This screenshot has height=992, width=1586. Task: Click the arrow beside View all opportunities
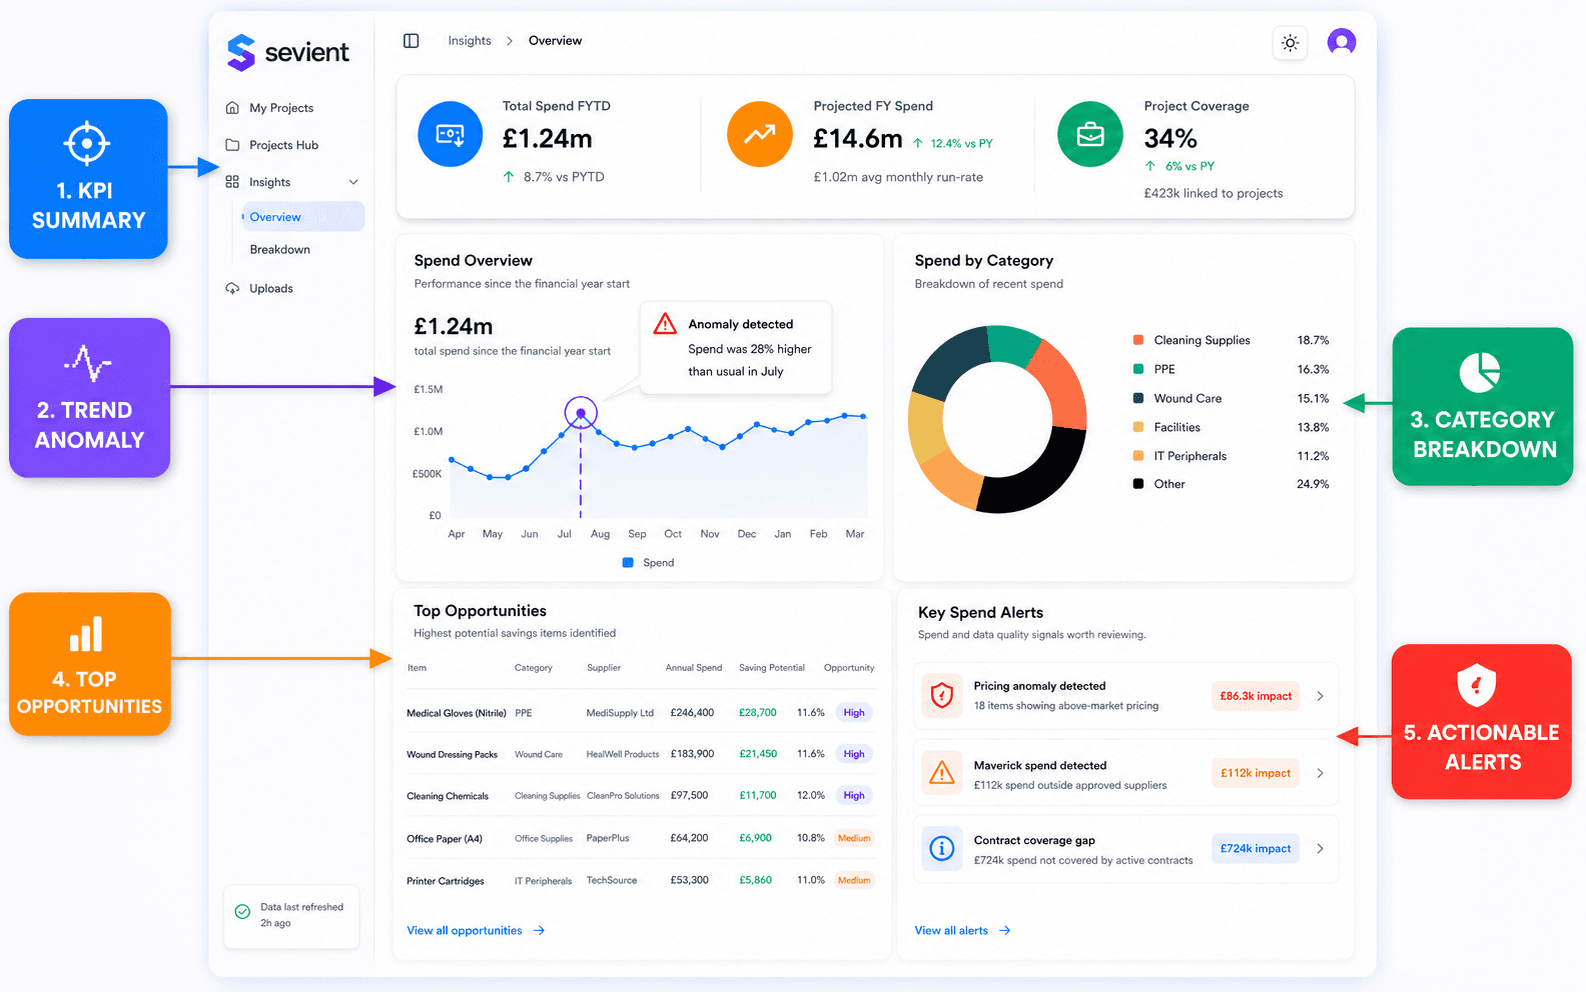539,931
